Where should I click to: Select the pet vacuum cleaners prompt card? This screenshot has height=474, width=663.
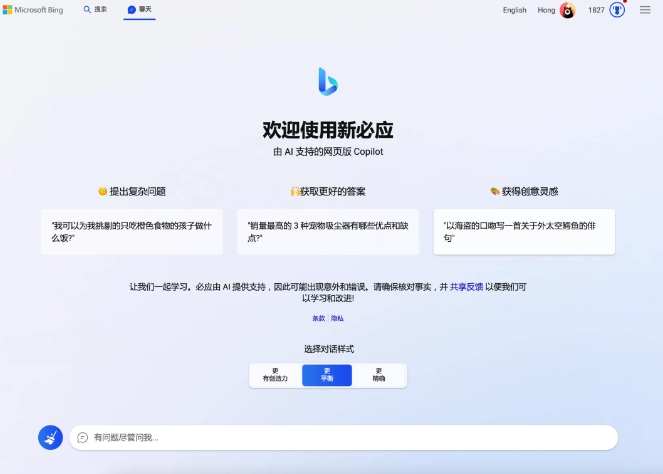[328, 232]
